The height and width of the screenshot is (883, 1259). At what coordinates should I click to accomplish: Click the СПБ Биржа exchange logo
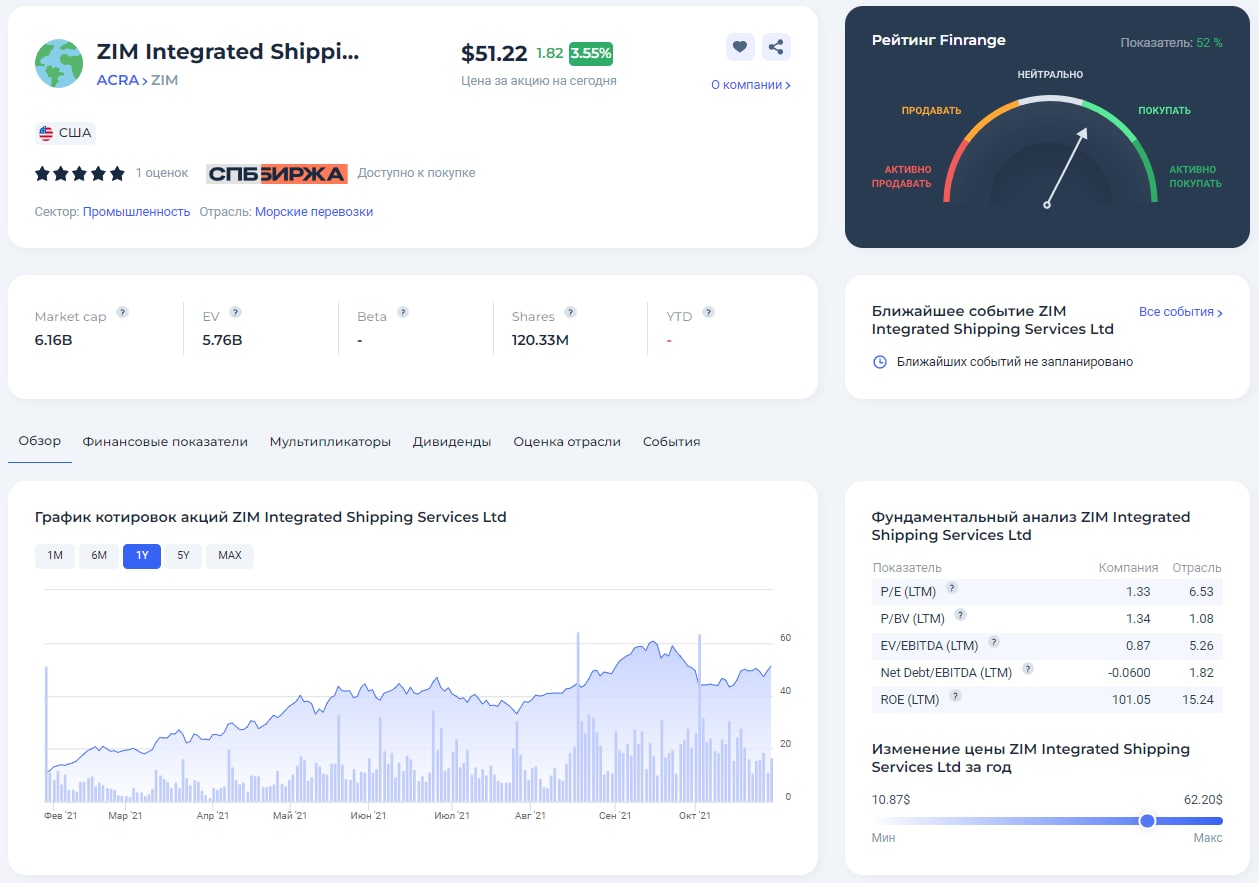[277, 174]
